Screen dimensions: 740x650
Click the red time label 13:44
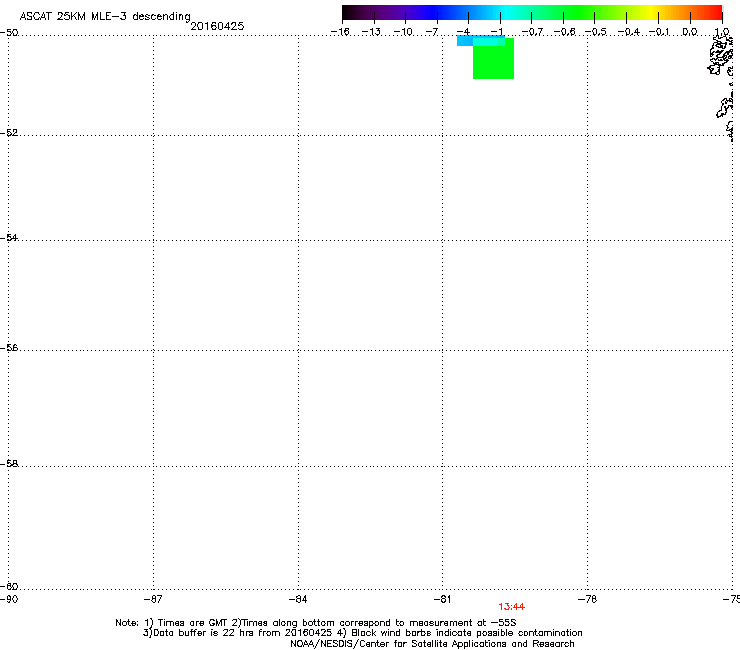click(512, 607)
